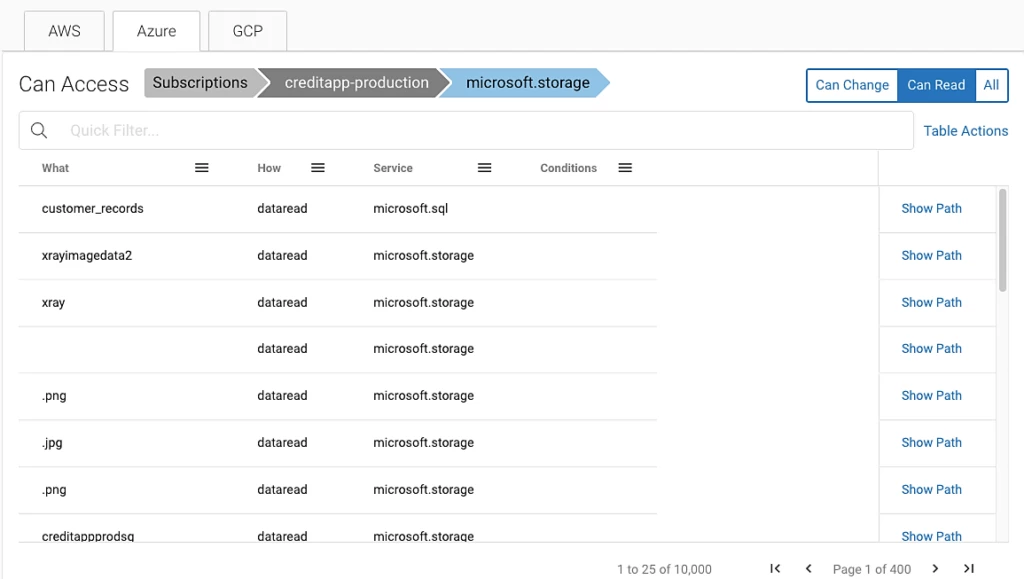This screenshot has width=1024, height=579.
Task: Switch permissions filter to All
Action: (991, 85)
